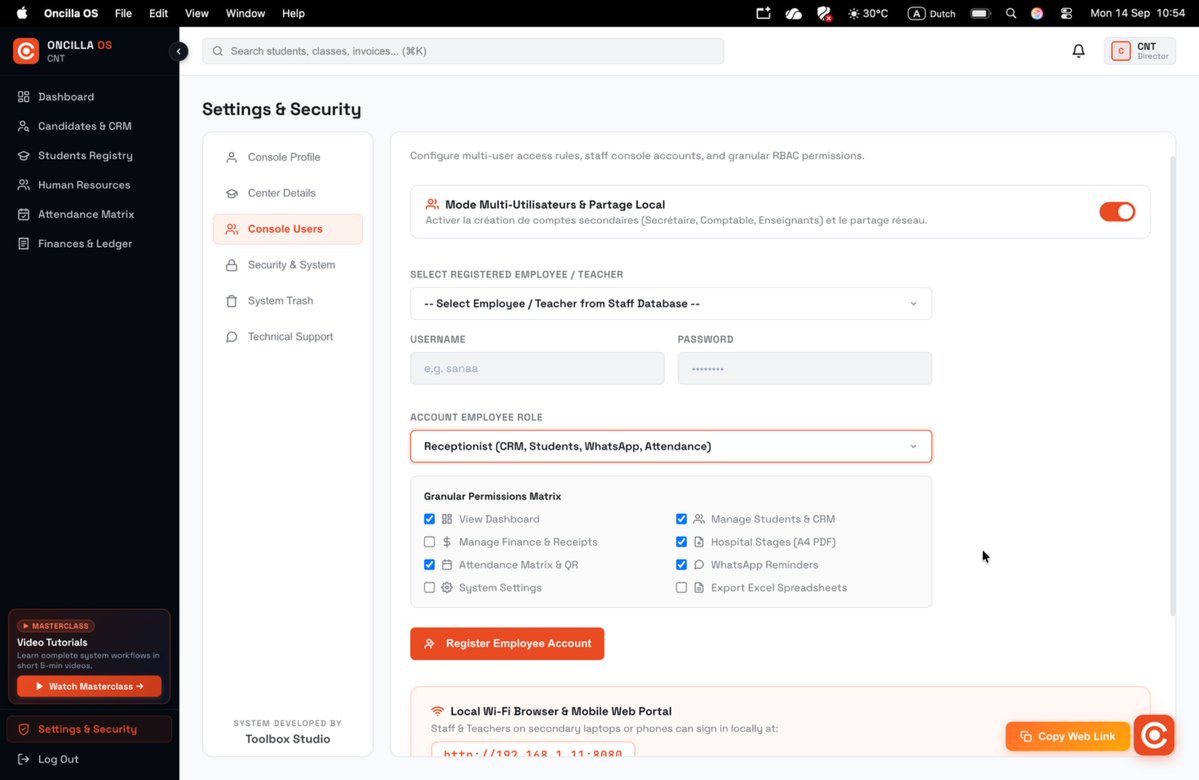Image resolution: width=1199 pixels, height=780 pixels.
Task: Click the battery status icon
Action: pyautogui.click(x=980, y=13)
